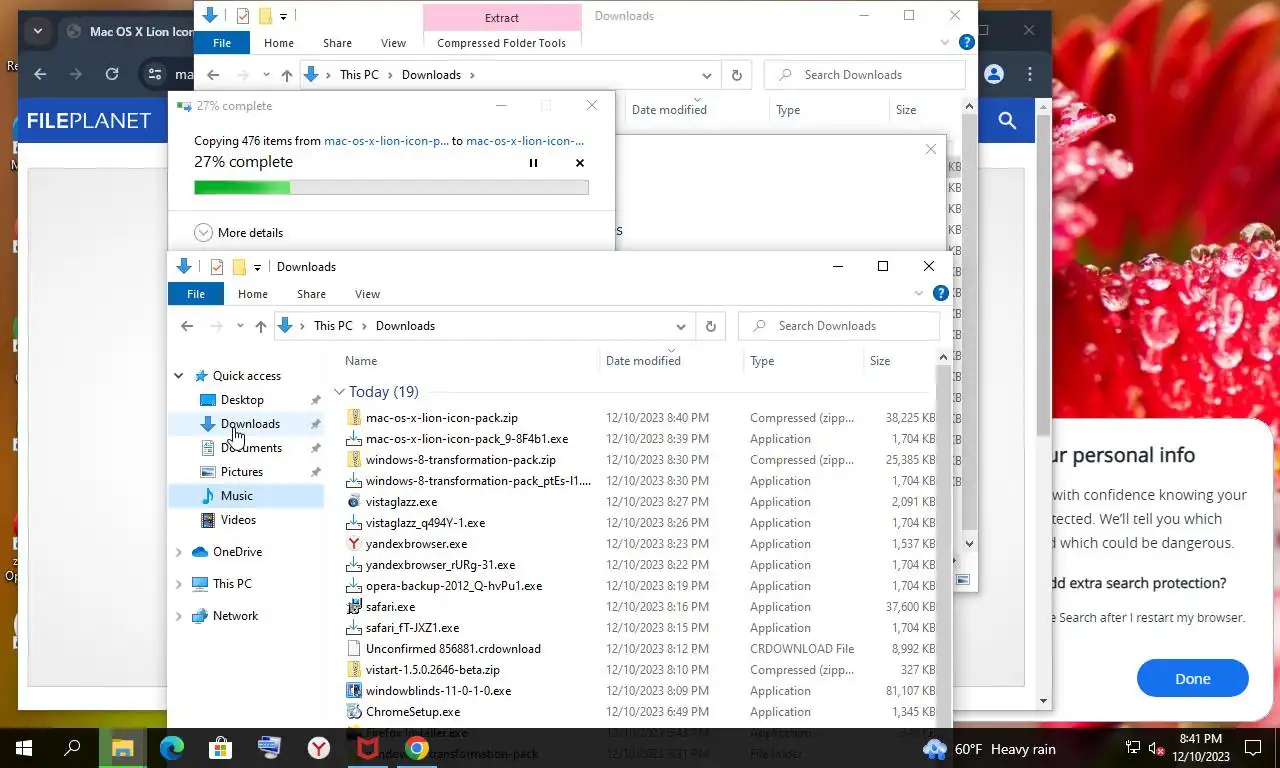Viewport: 1280px width, 768px height.
Task: Expand the This PC tree node
Action: tap(179, 584)
